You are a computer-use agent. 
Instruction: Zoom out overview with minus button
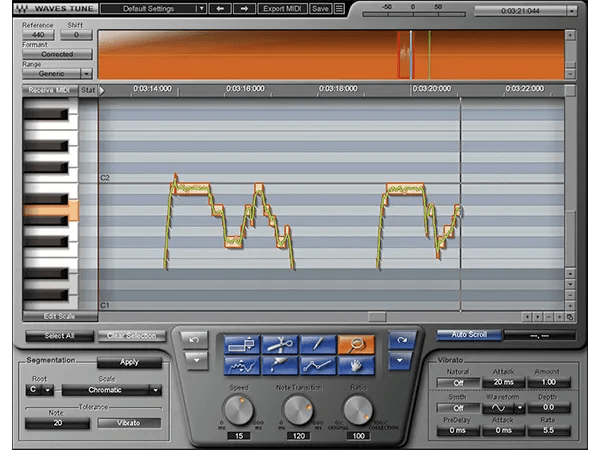pos(570,74)
